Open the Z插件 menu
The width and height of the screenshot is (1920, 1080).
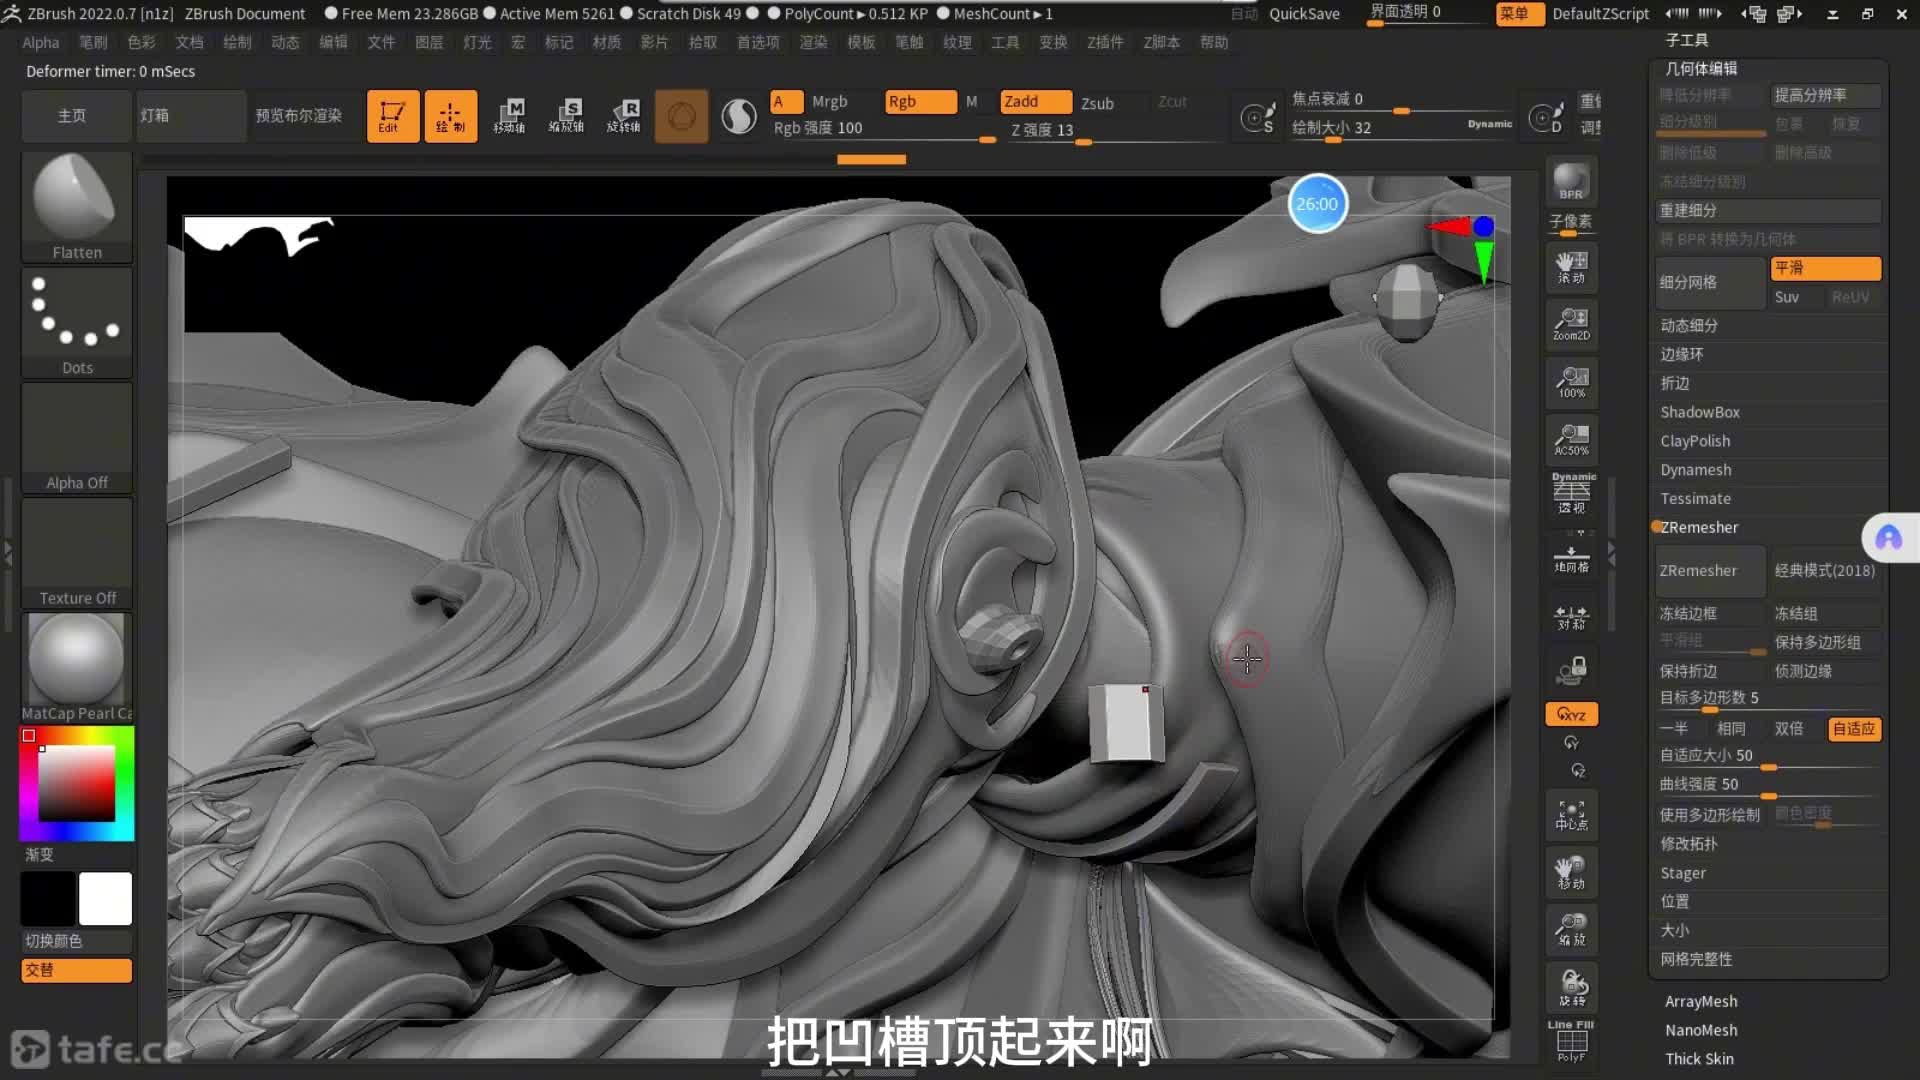(1105, 42)
